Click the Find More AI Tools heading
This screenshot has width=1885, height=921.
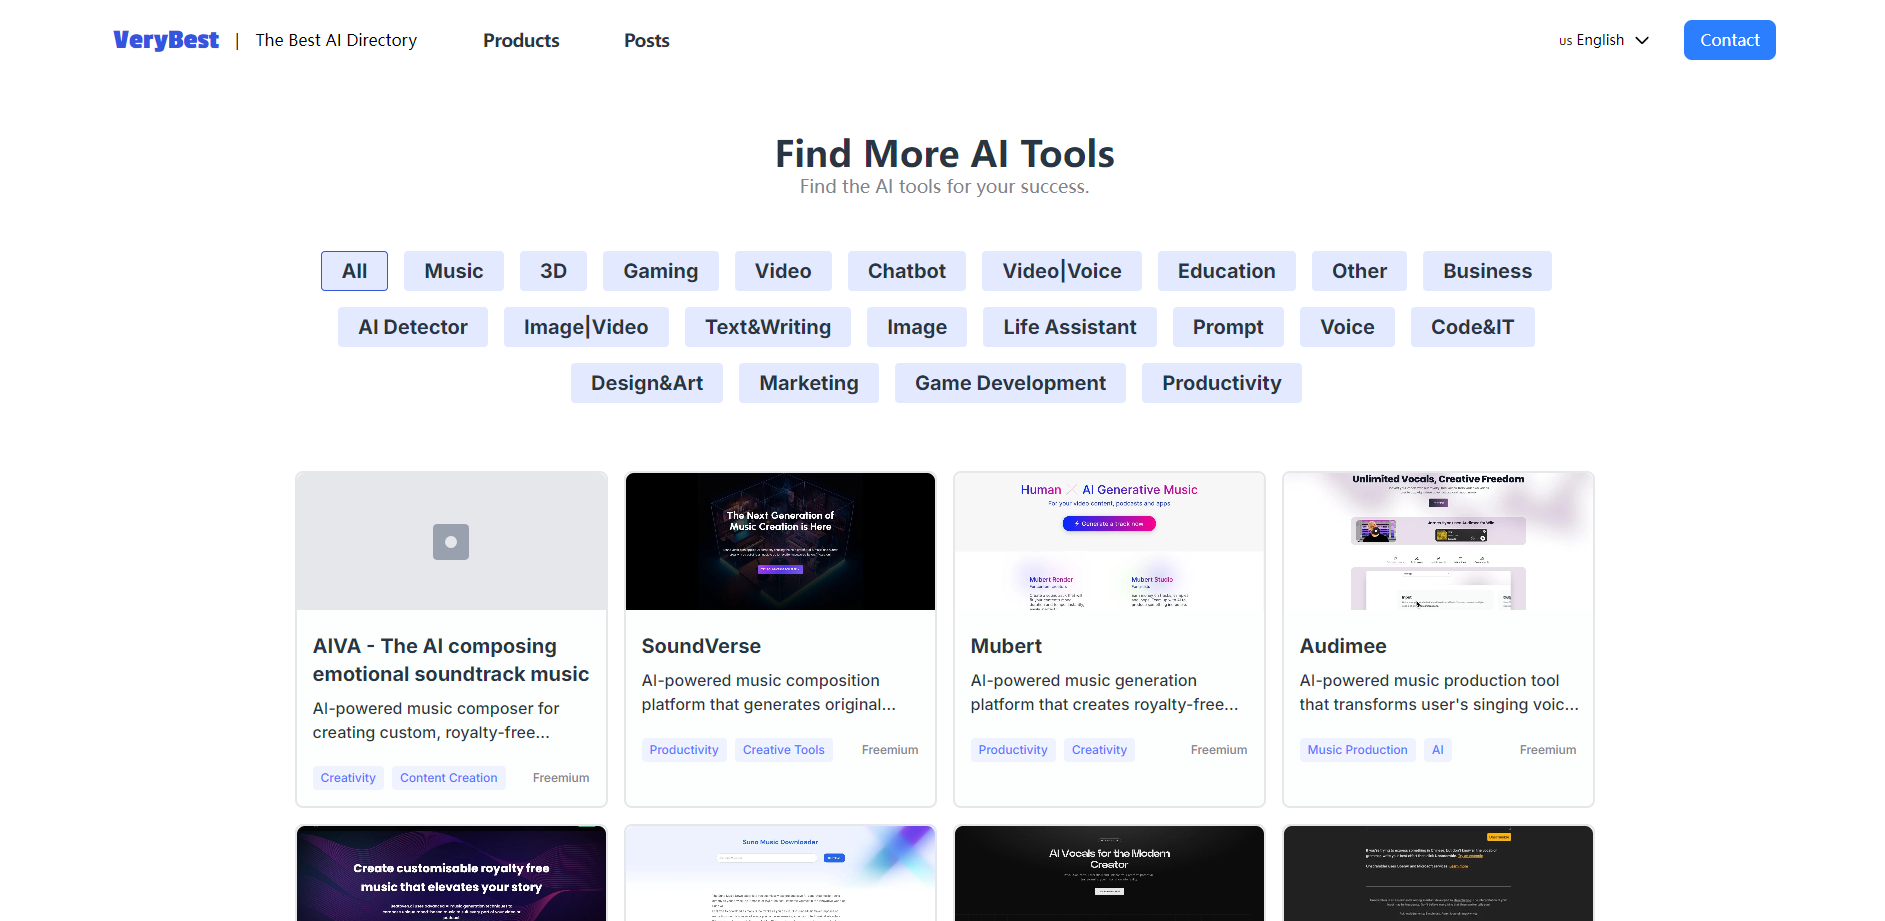945,154
